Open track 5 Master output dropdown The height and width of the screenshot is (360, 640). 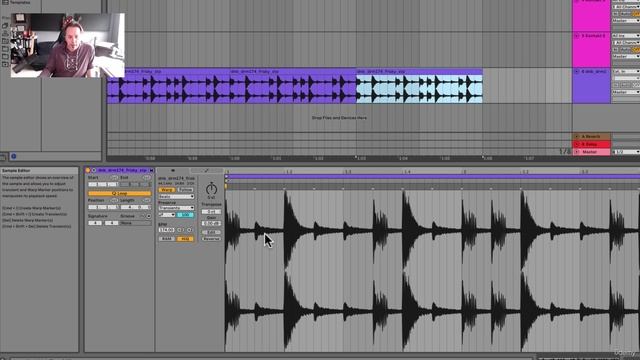click(626, 56)
